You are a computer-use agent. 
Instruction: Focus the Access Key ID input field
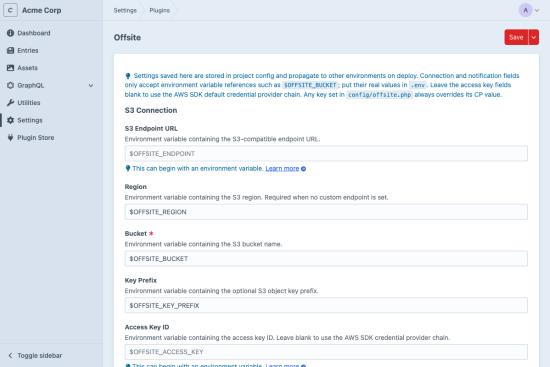326,352
